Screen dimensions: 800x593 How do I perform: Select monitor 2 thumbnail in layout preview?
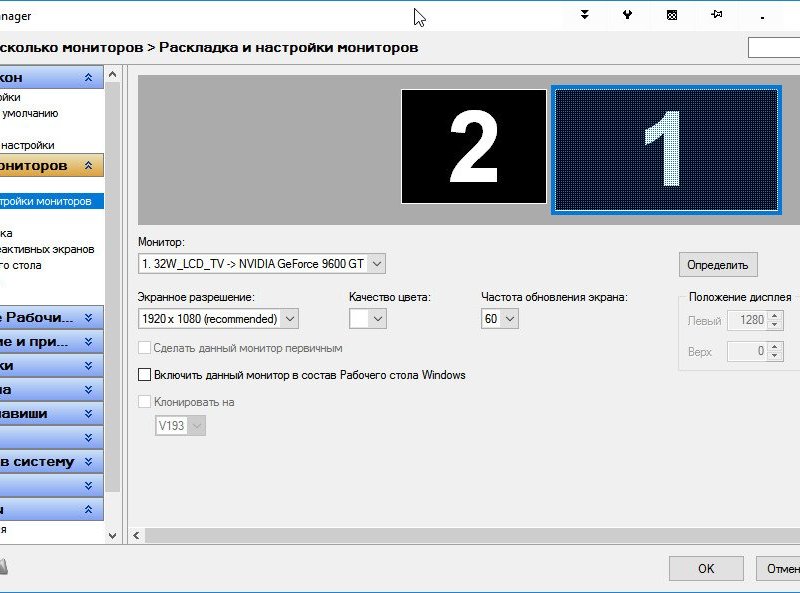[x=474, y=146]
